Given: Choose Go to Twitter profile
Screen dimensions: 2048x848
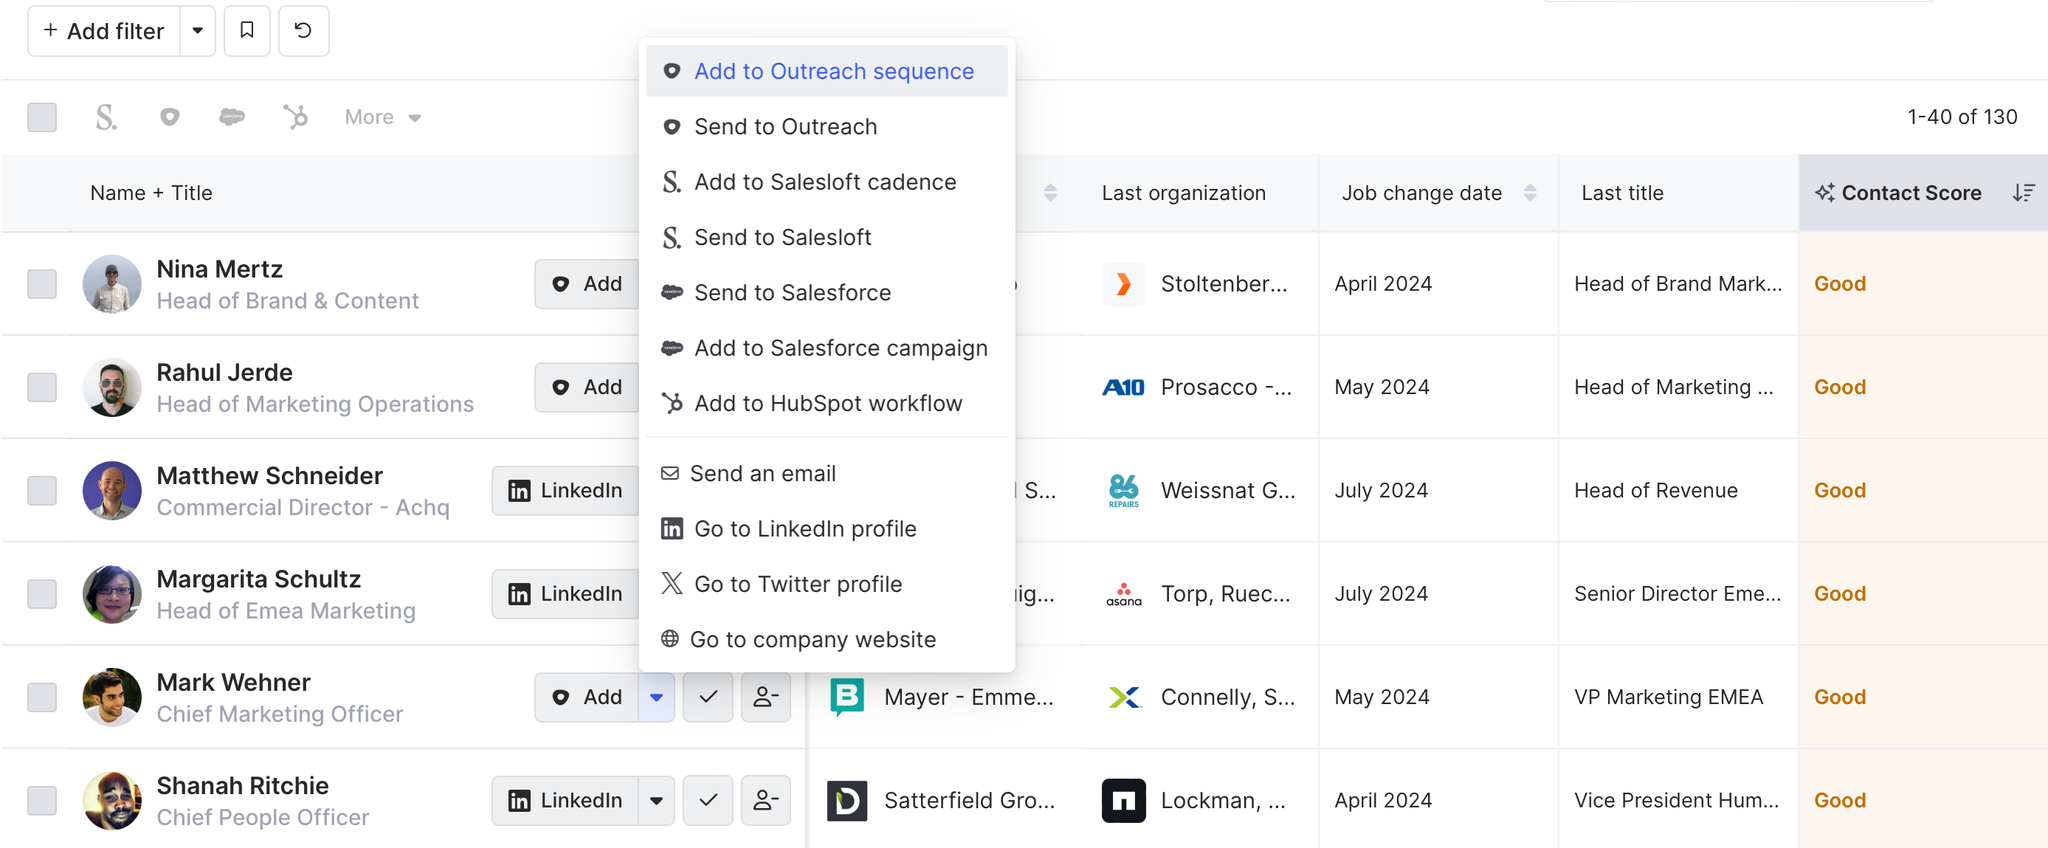Looking at the screenshot, I should pos(827,584).
